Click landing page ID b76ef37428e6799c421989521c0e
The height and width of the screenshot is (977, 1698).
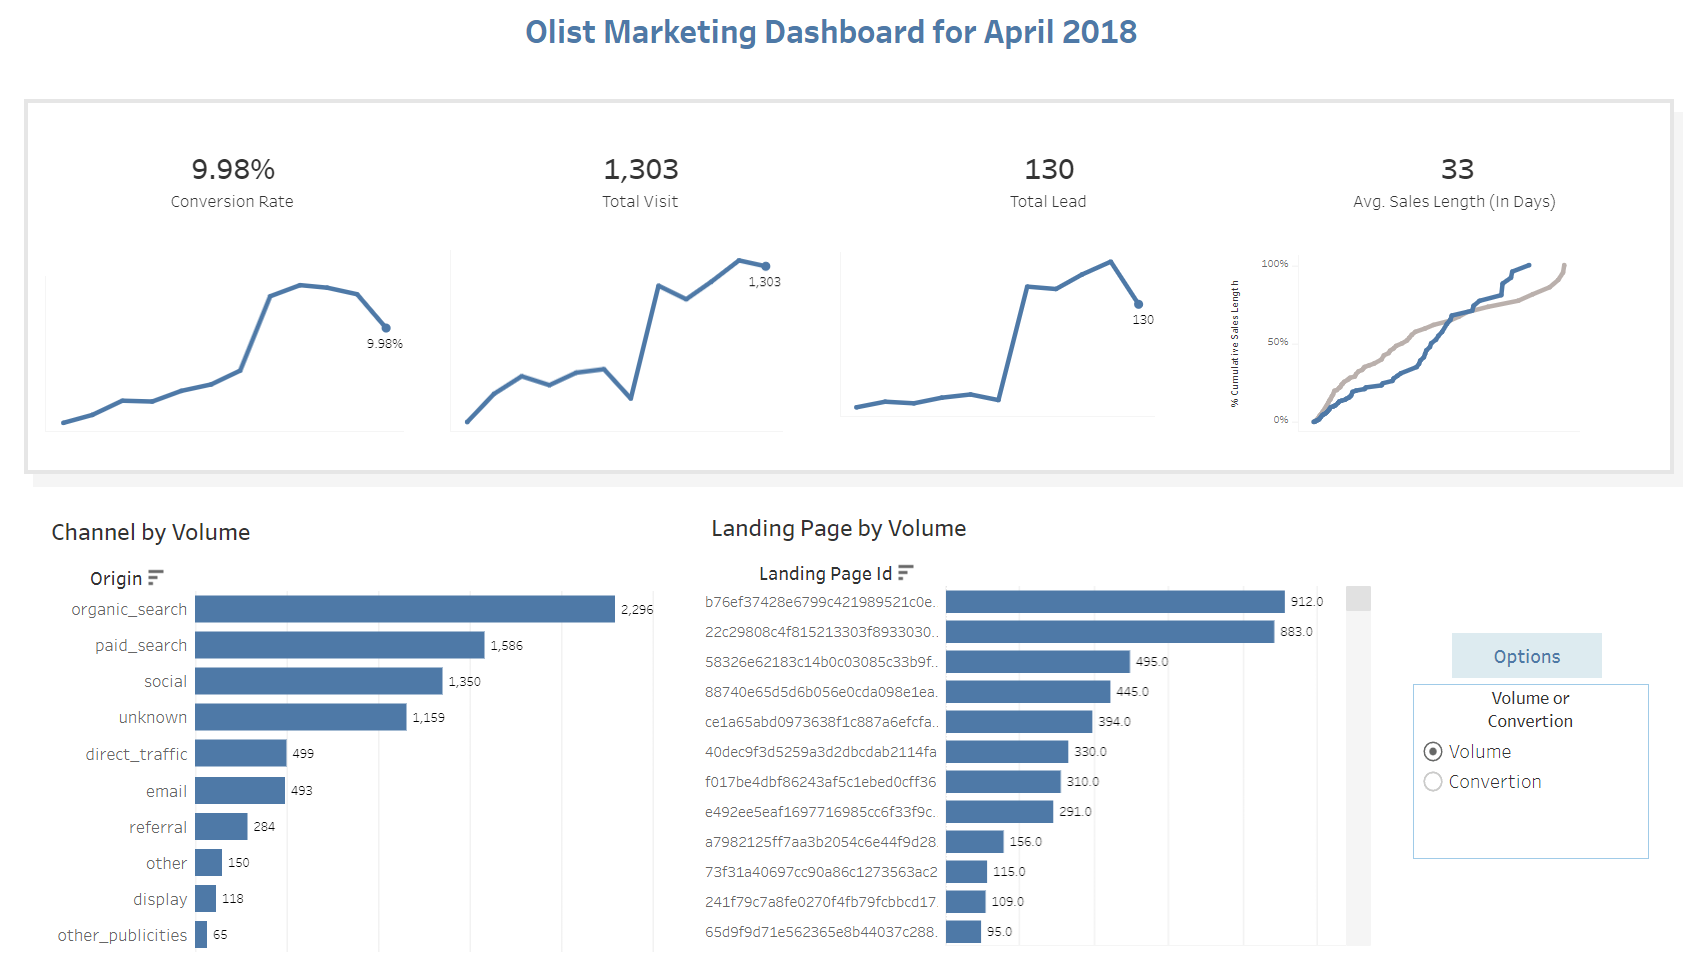point(820,601)
